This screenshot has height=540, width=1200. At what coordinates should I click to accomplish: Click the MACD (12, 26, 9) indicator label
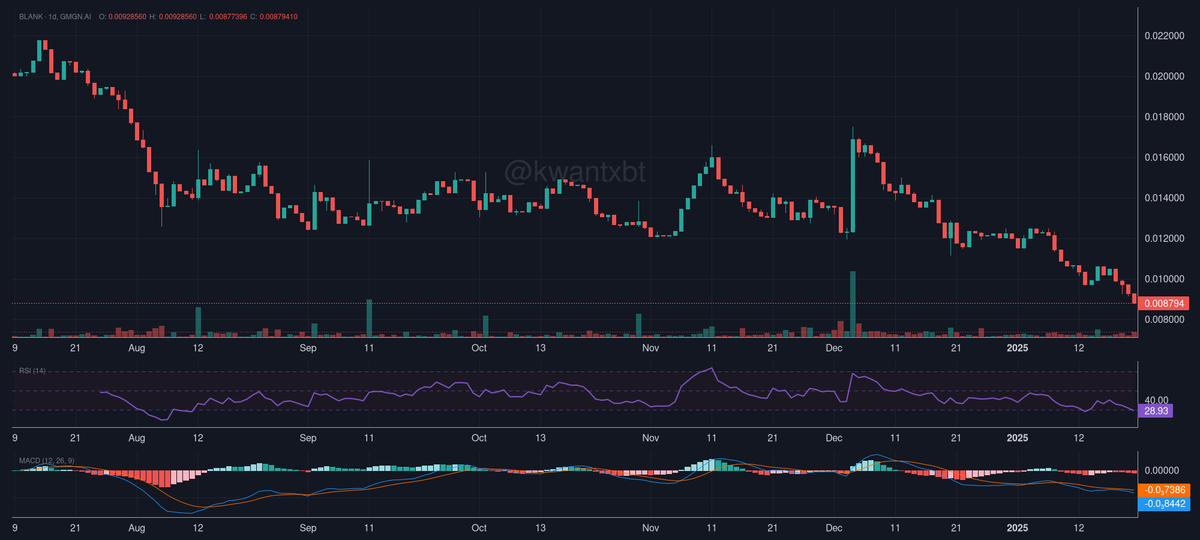[x=46, y=460]
